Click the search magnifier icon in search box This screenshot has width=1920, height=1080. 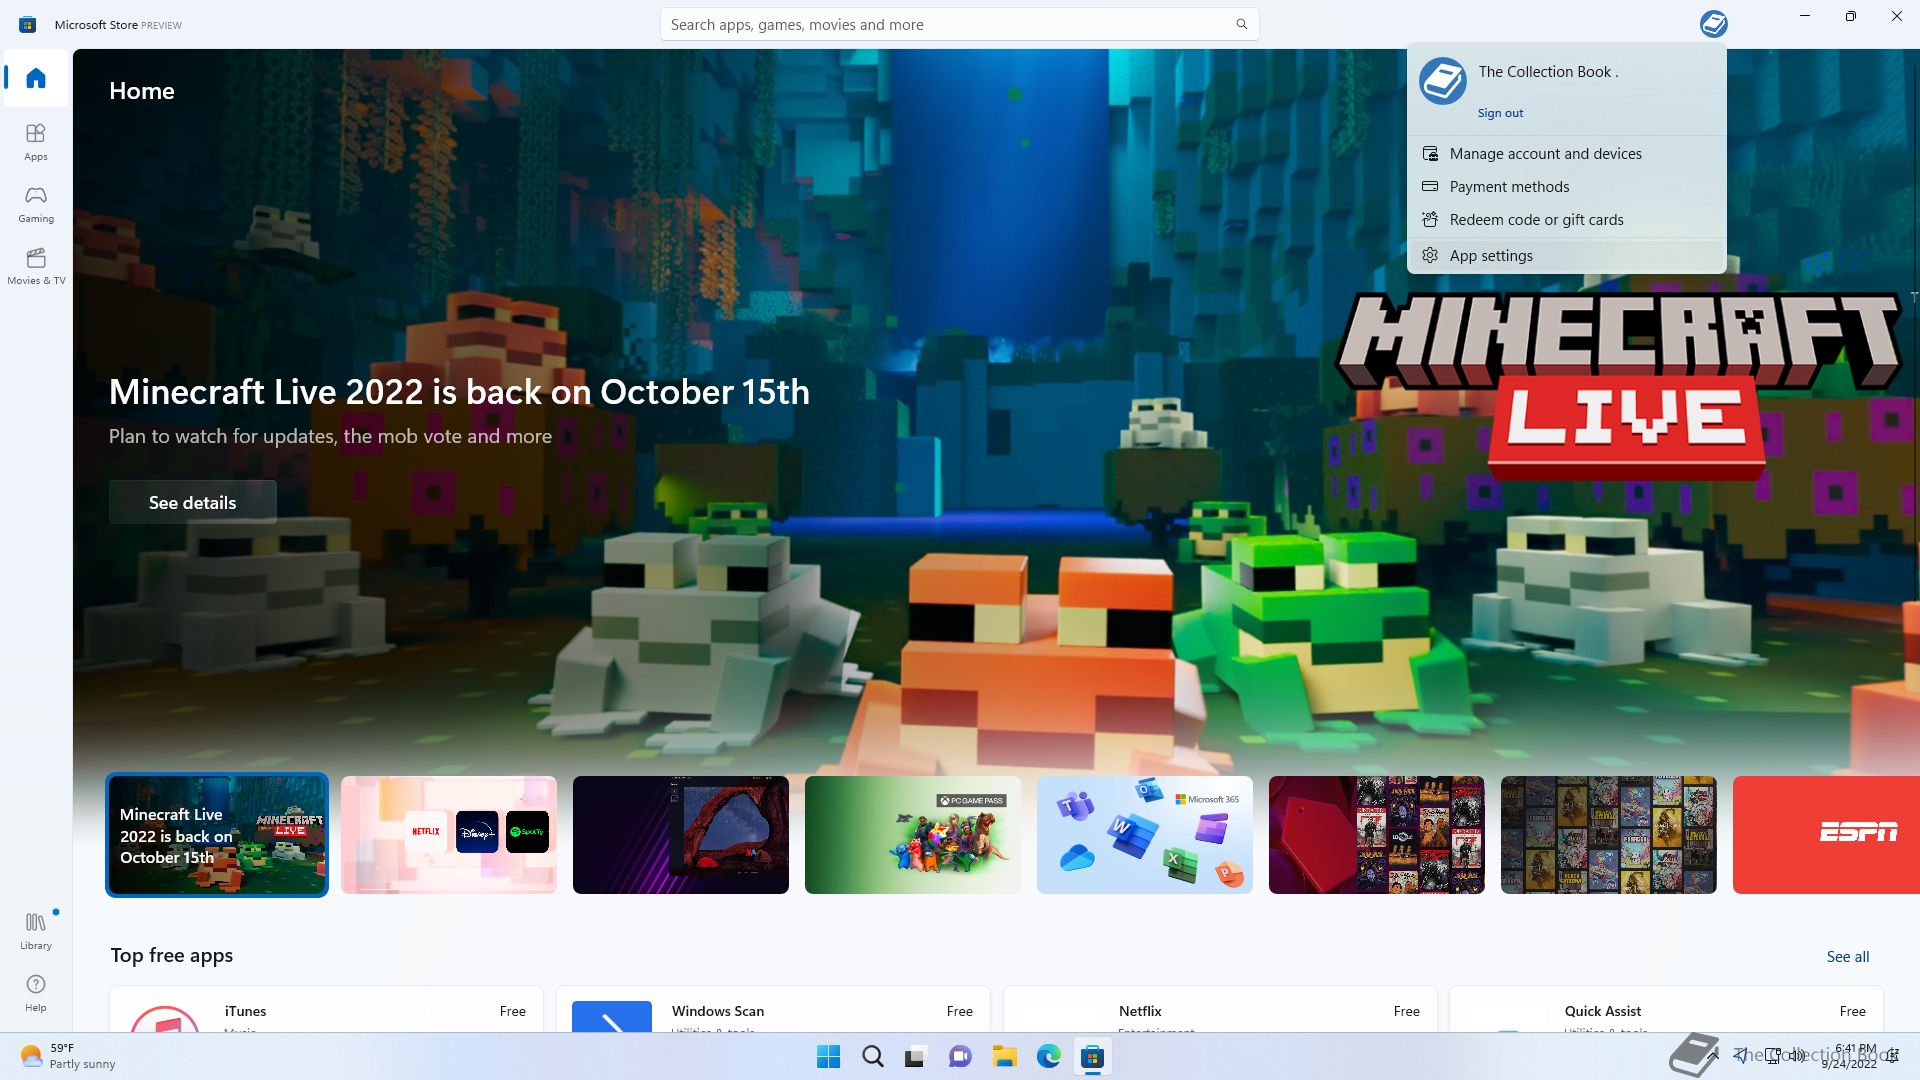1241,24
